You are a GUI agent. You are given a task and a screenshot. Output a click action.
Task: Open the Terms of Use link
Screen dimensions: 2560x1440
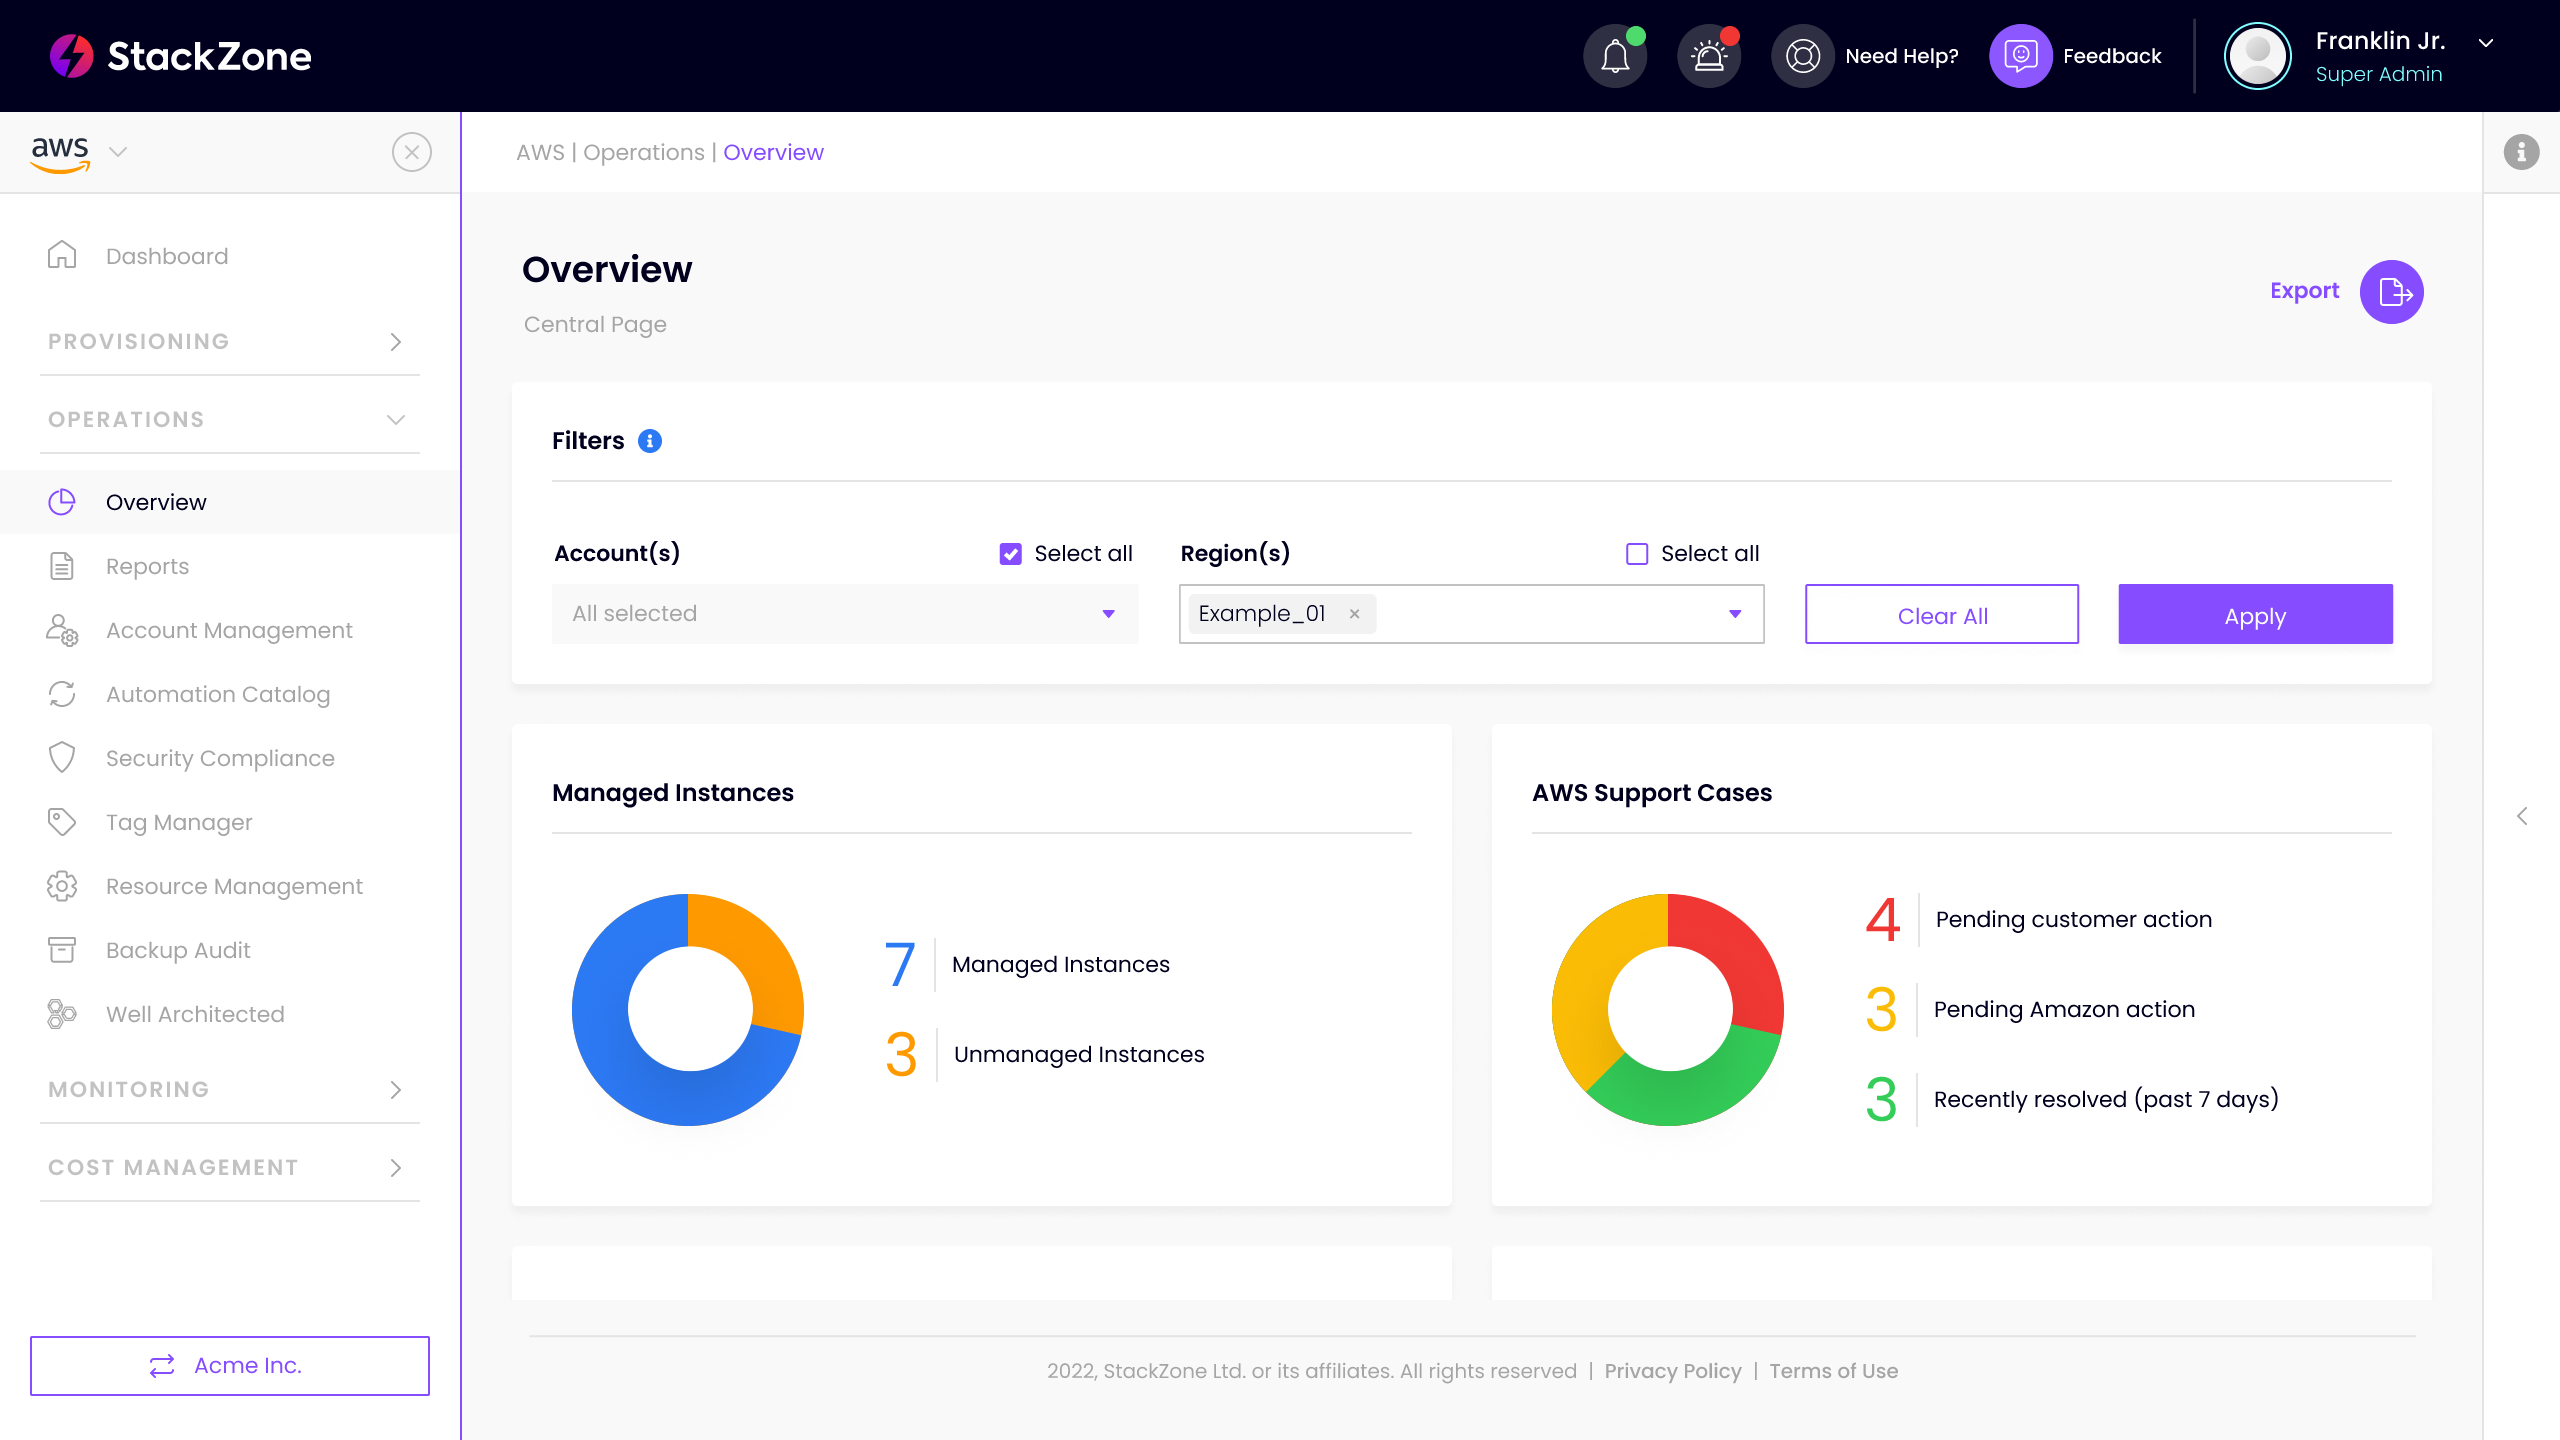coord(1833,1371)
